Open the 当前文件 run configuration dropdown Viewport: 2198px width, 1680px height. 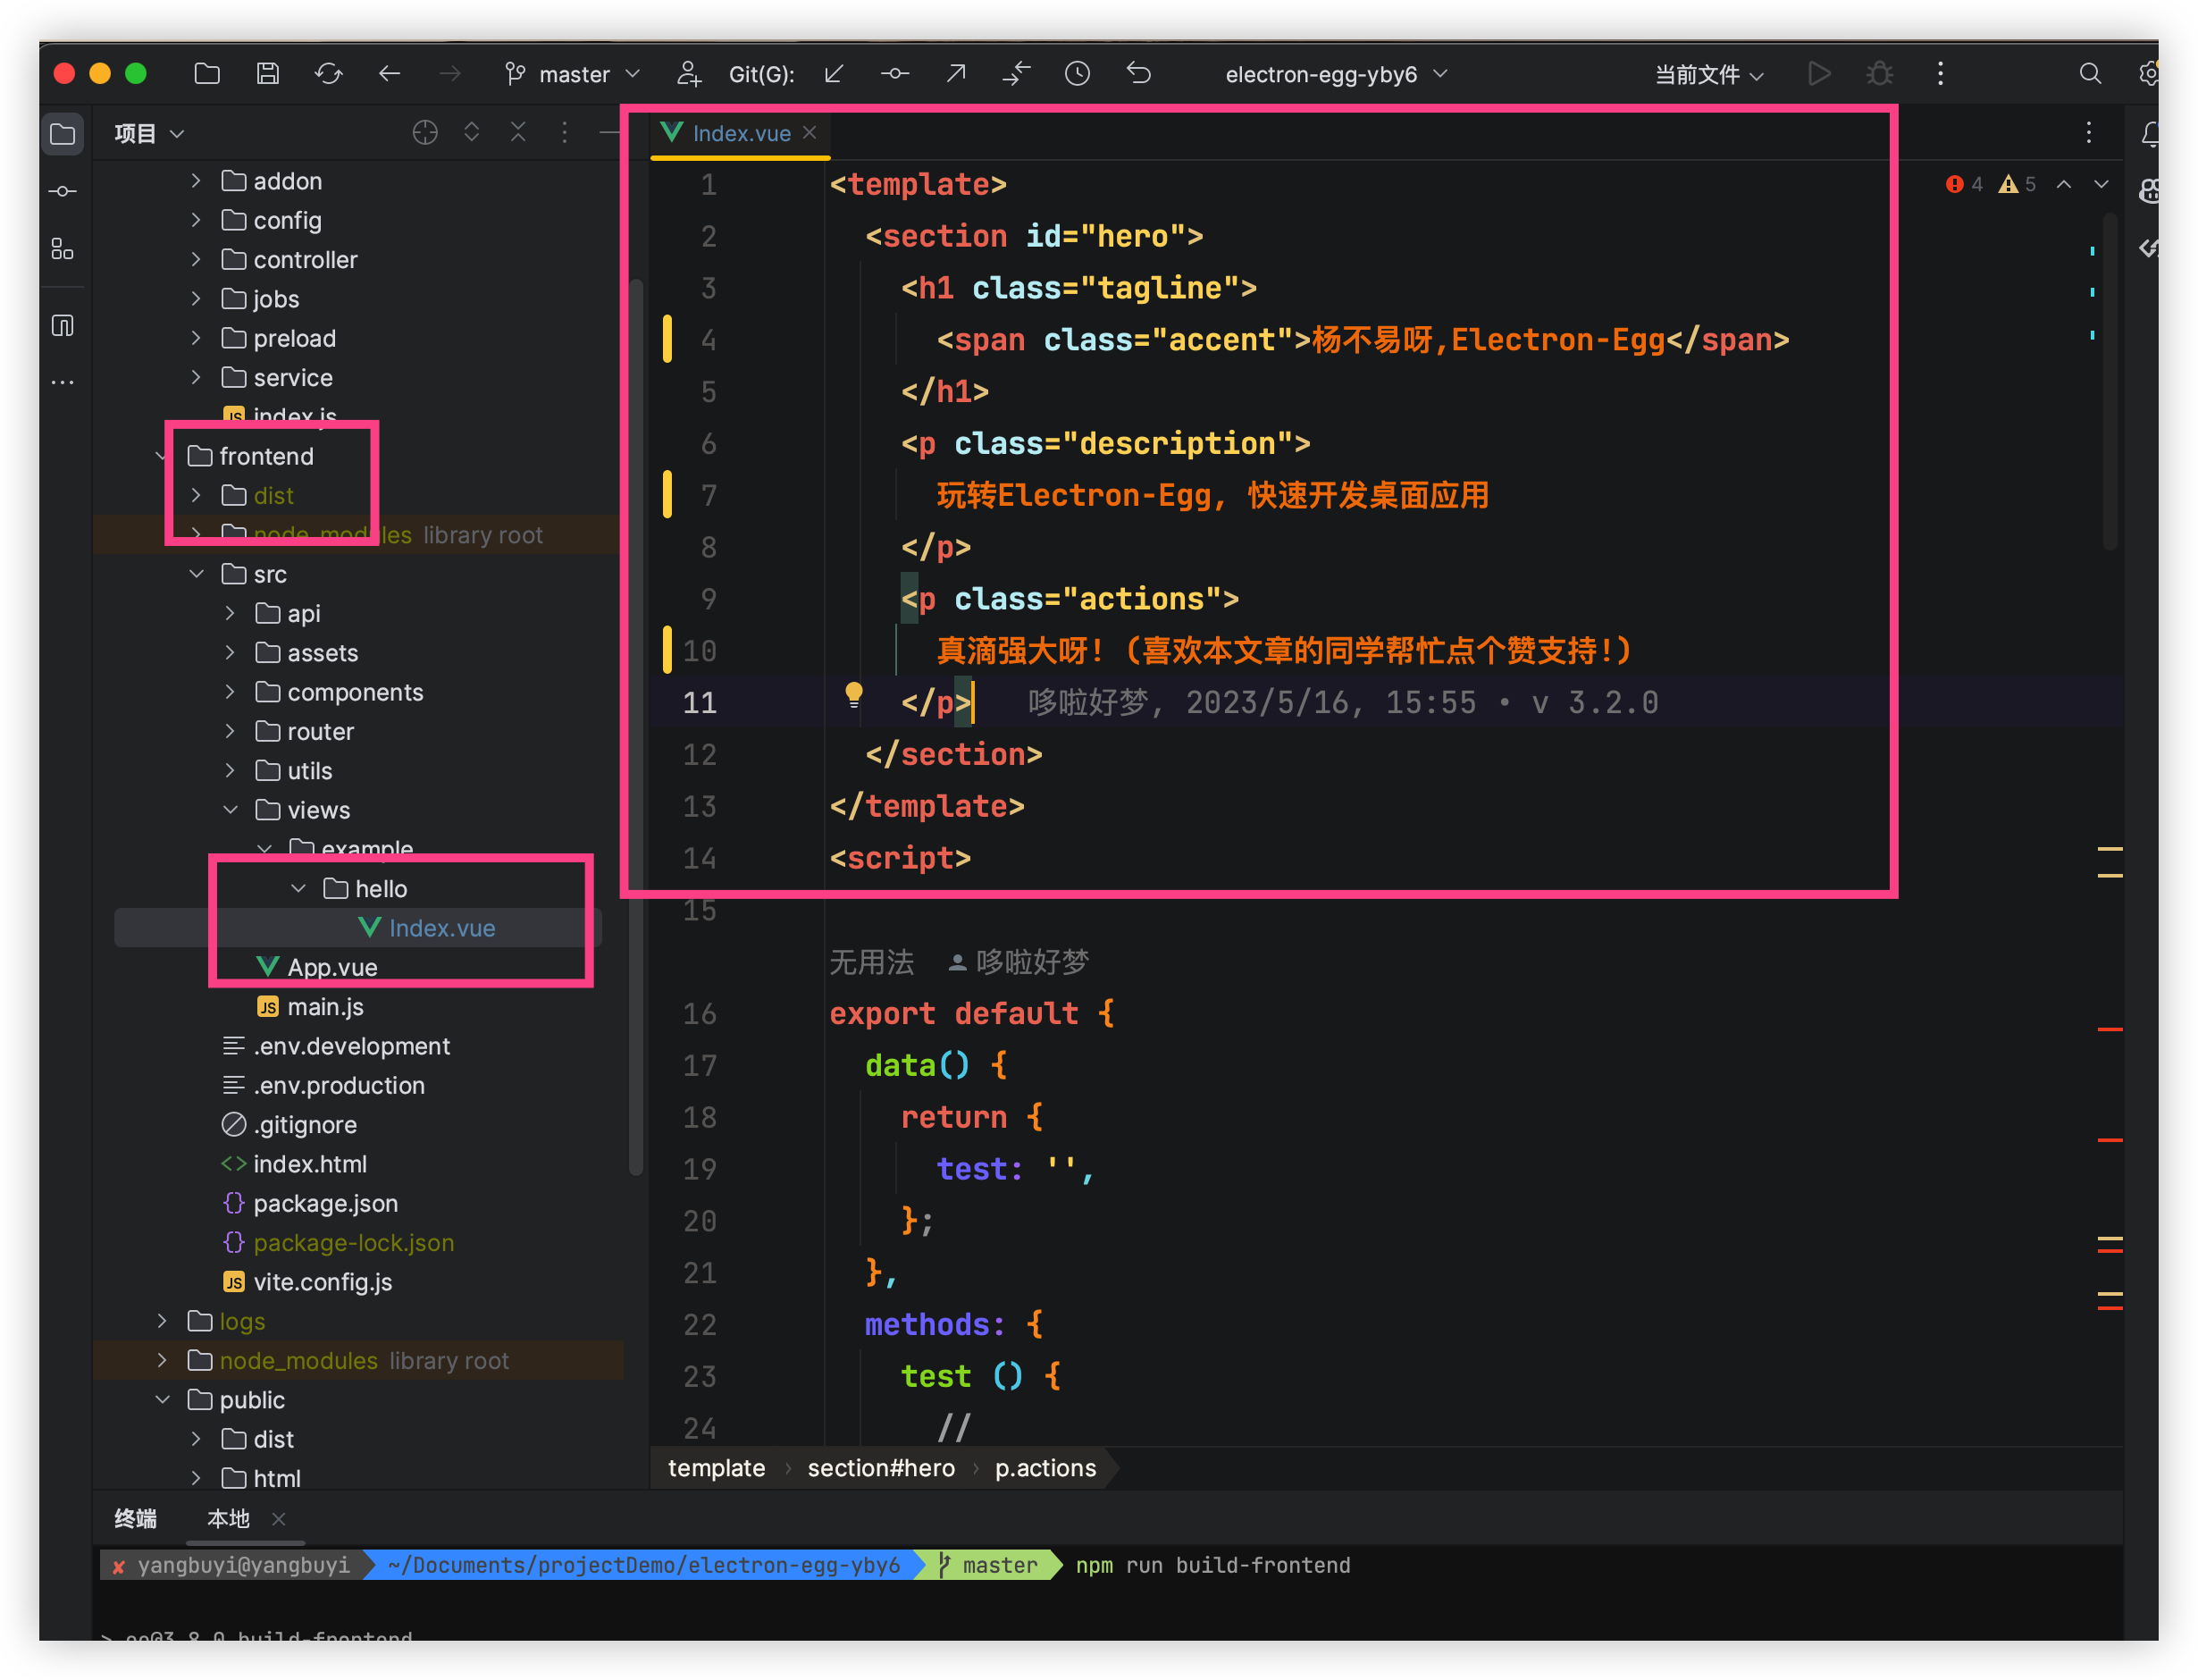coord(1709,74)
